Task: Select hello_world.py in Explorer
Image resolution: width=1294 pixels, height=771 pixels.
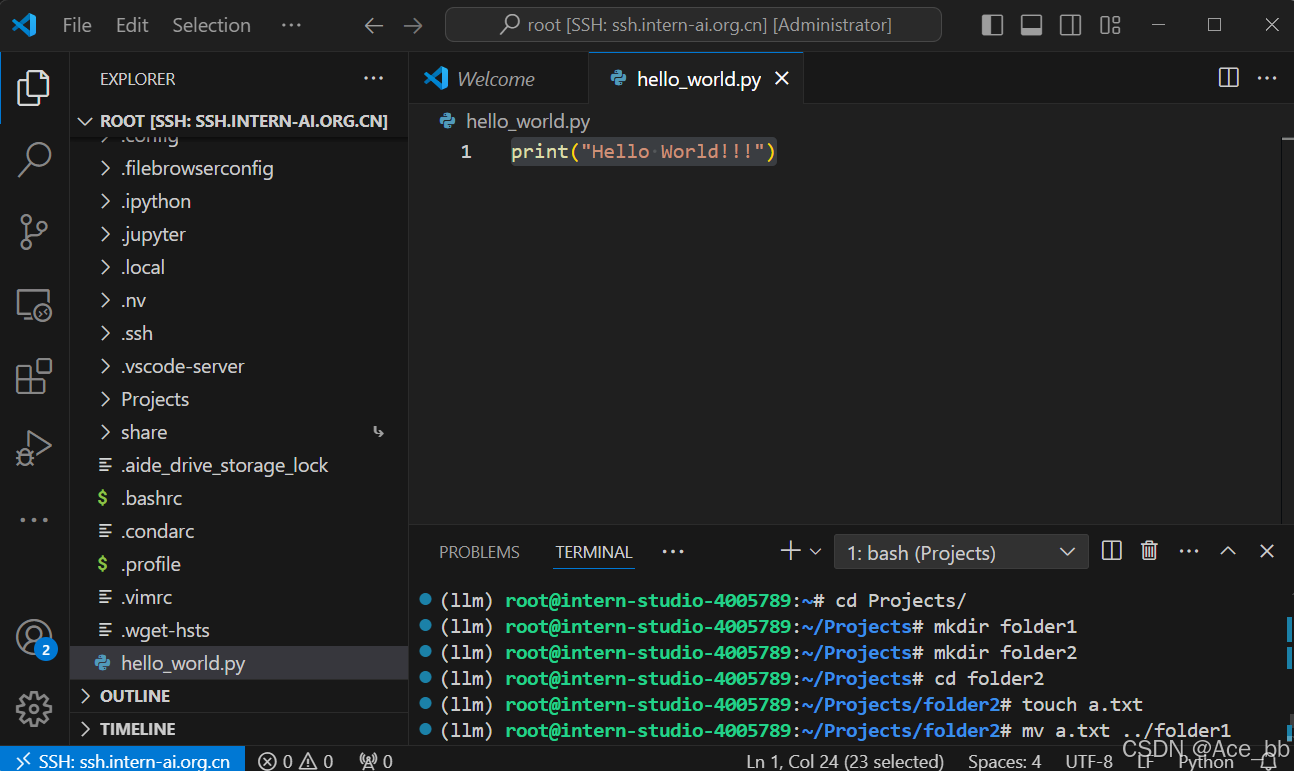Action: coord(239,663)
